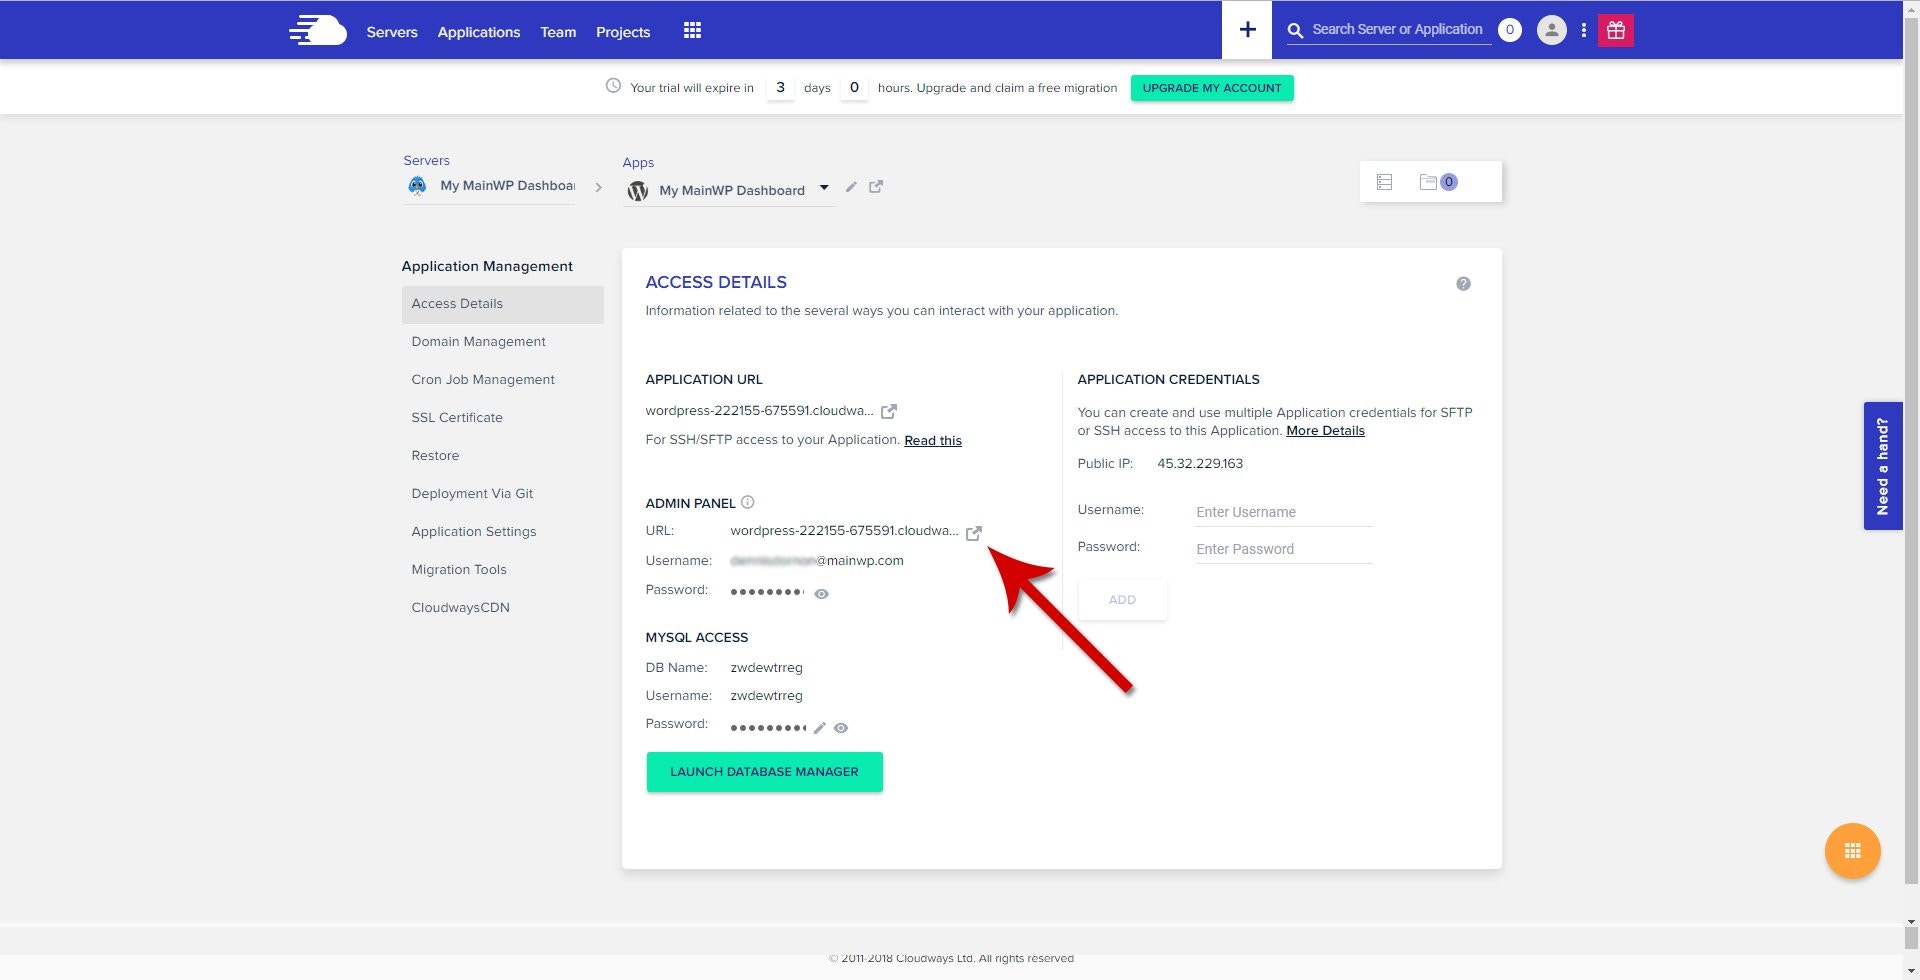
Task: Click the gift promotions icon
Action: click(1616, 30)
